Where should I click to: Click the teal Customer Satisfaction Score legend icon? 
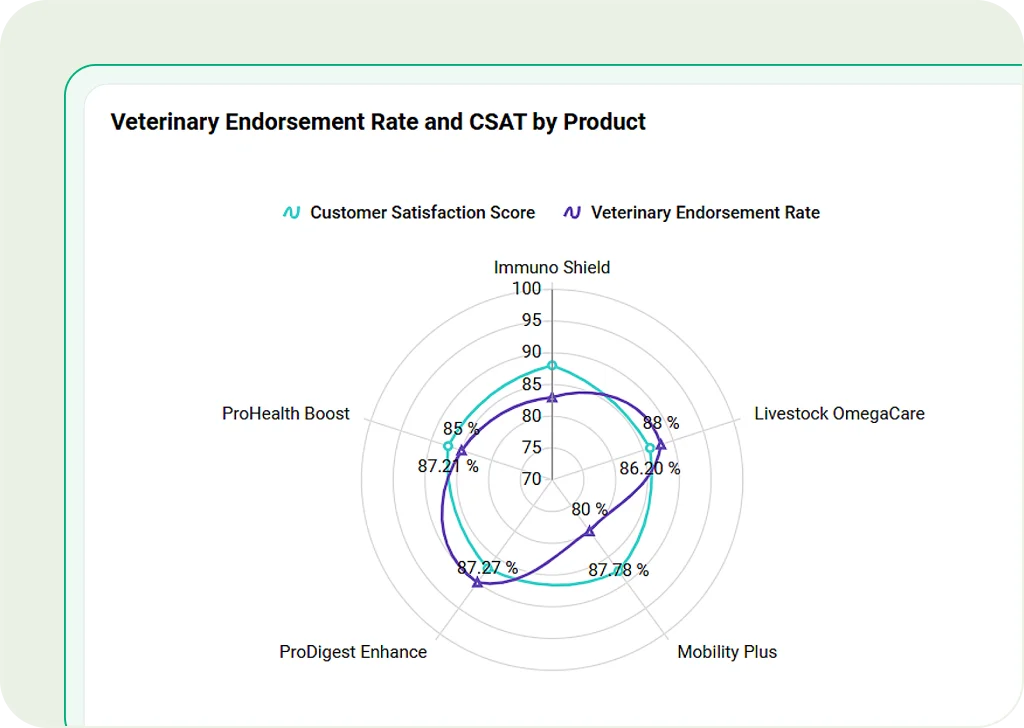[x=291, y=213]
